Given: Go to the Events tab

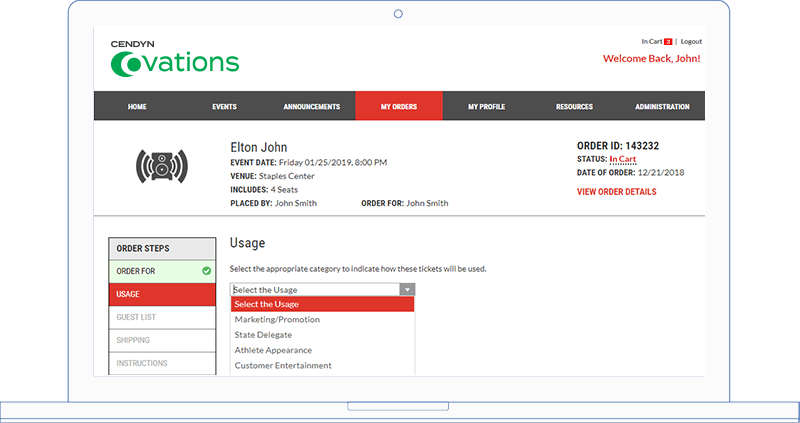Looking at the screenshot, I should click(224, 107).
